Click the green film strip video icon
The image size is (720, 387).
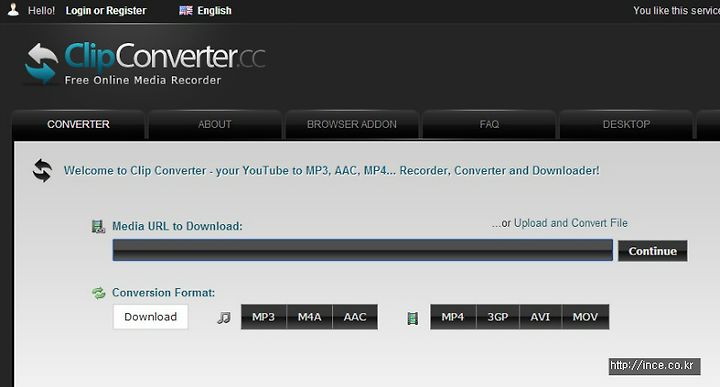pos(413,318)
